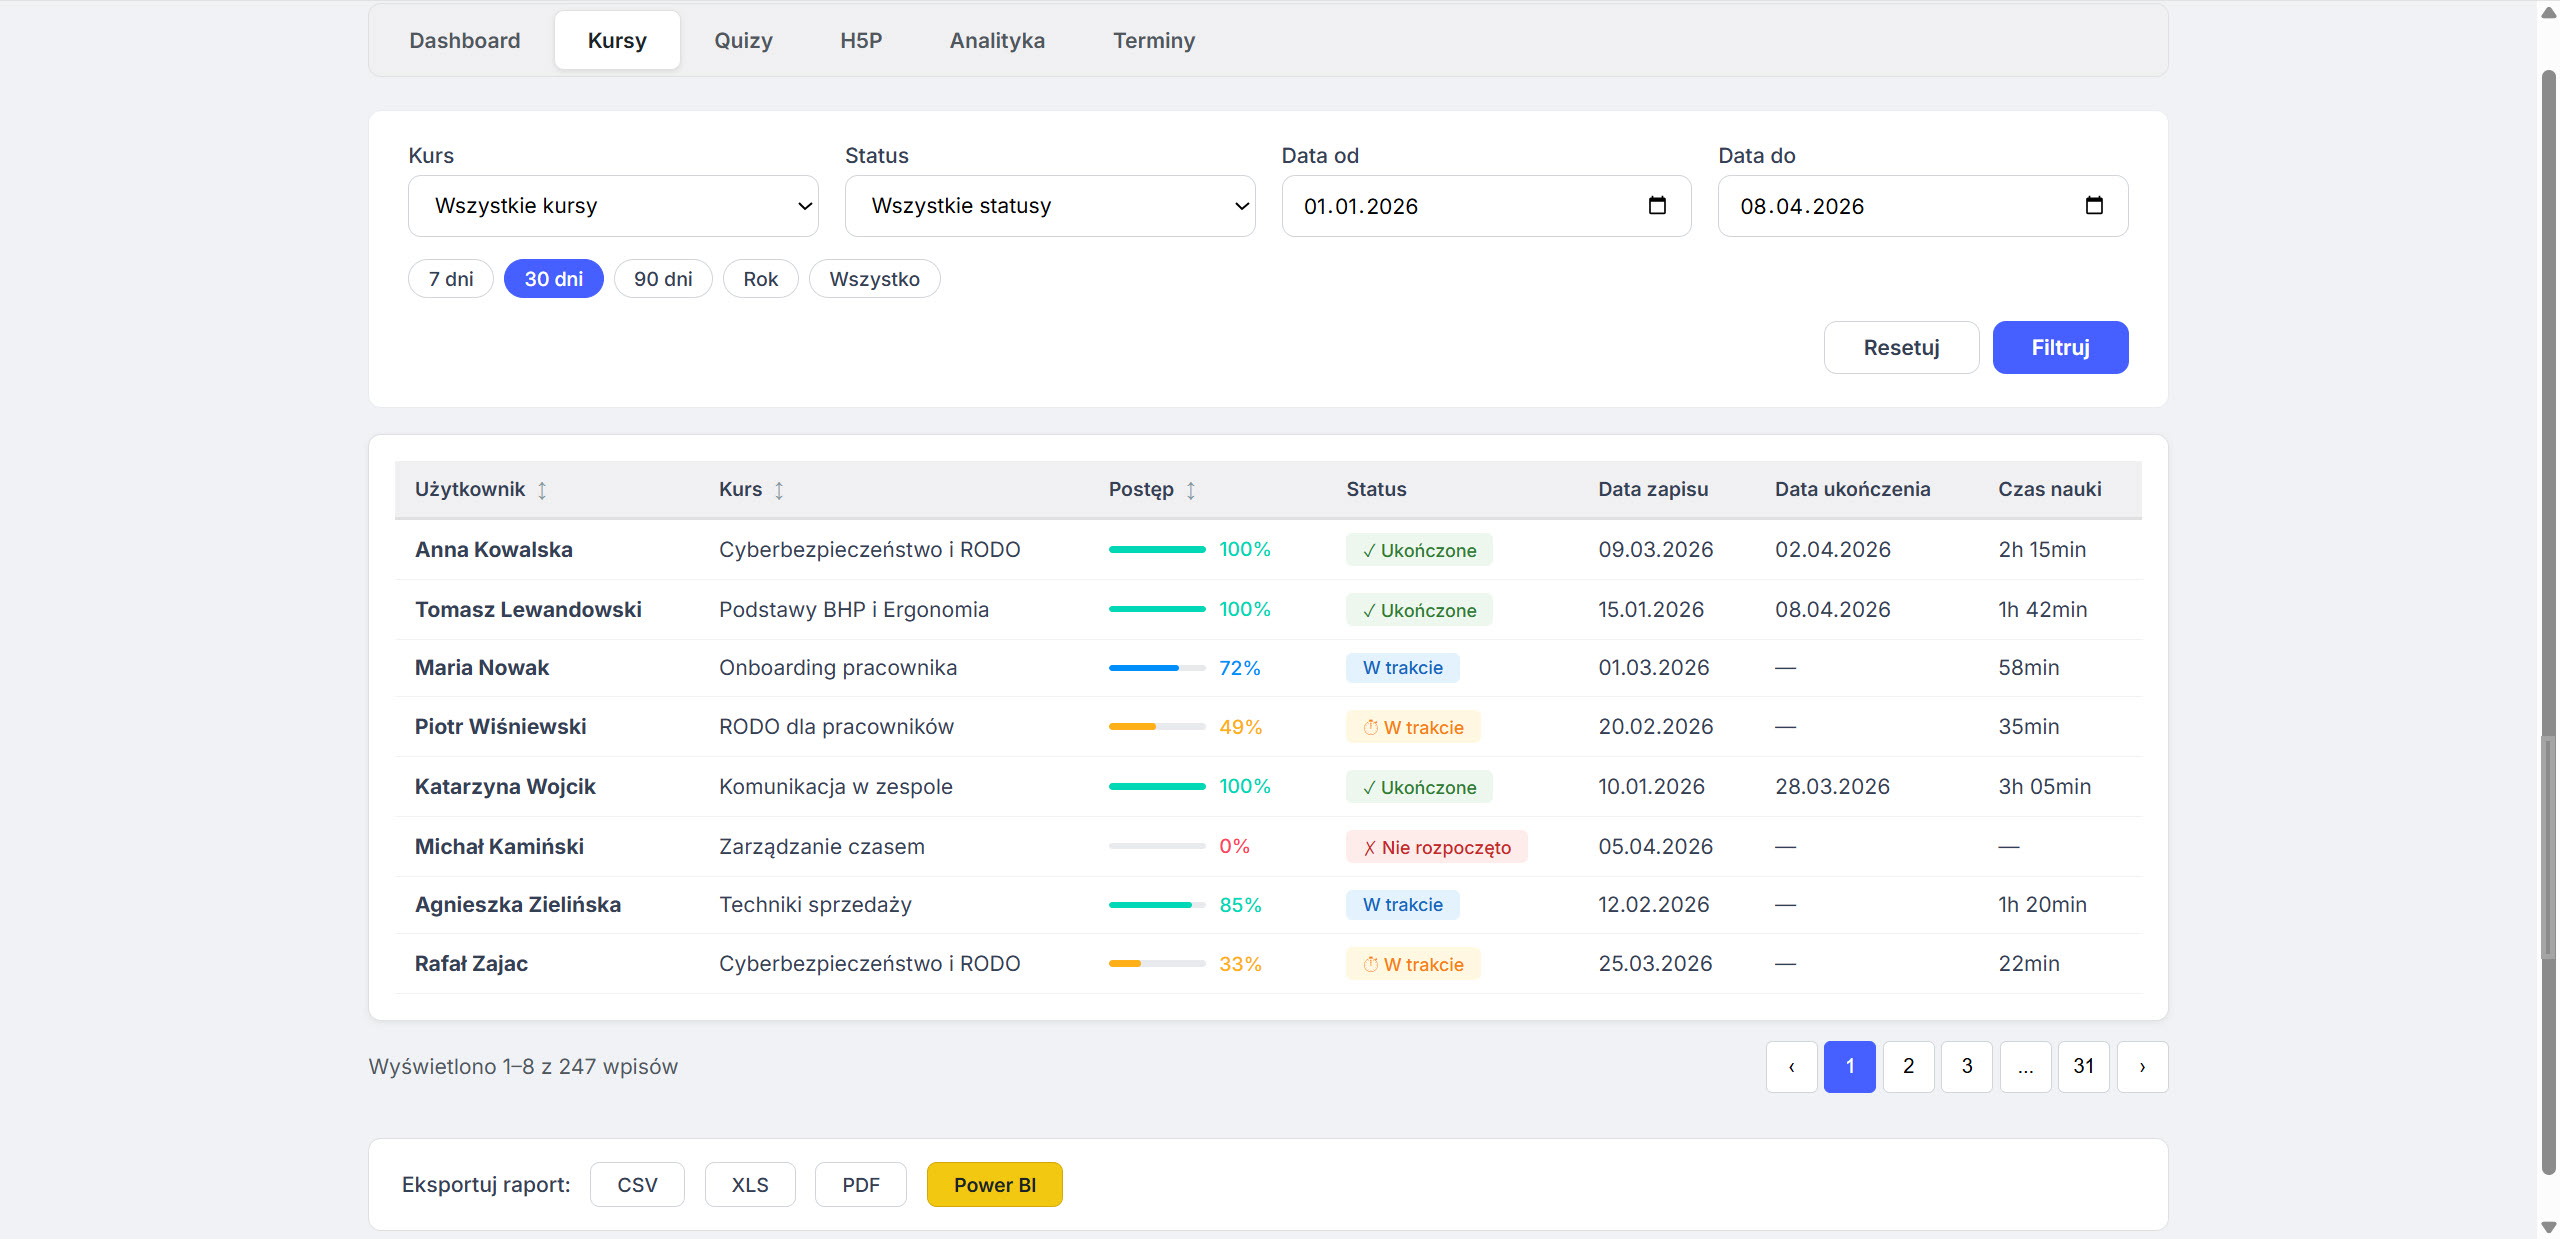Screen dimensions: 2560x1239
Task: Select the Wszystko range chip
Action: [874, 279]
